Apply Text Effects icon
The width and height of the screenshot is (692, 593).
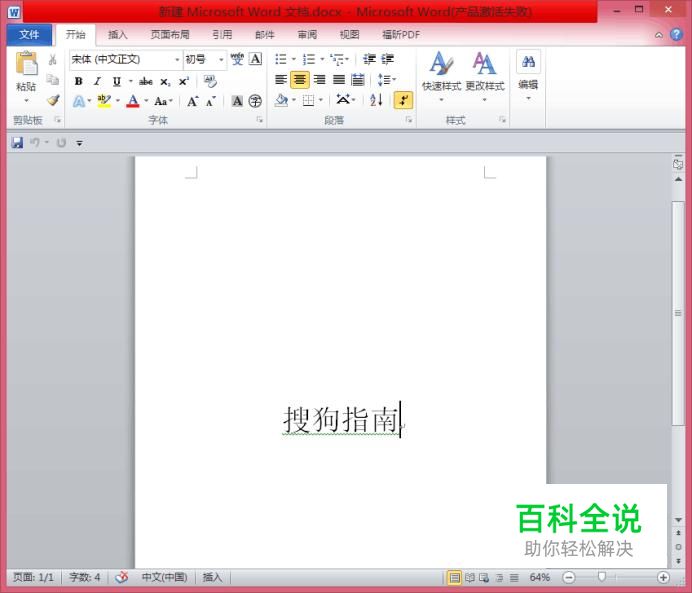pos(79,101)
